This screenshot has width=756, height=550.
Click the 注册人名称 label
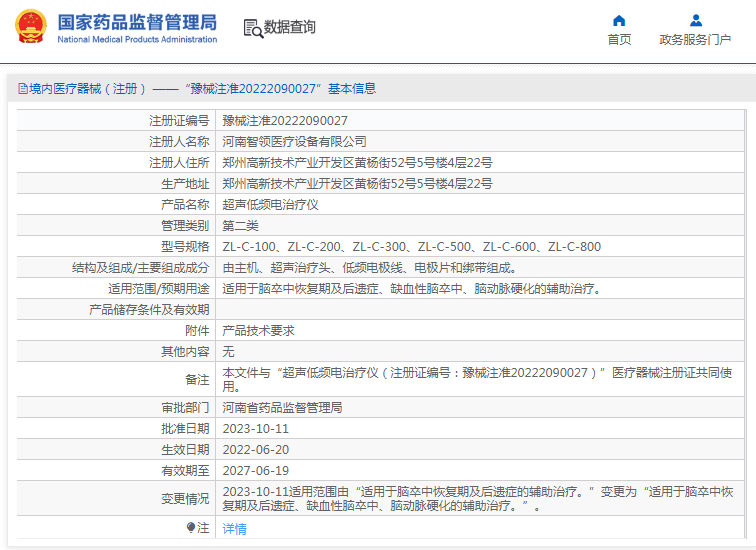tap(179, 142)
